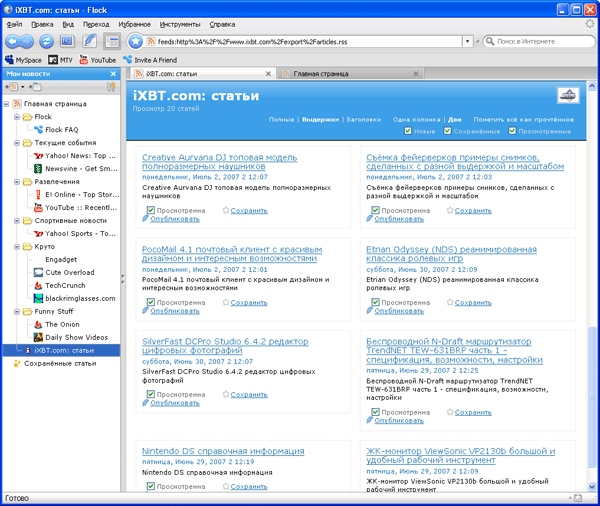Open MySpace bookmark
600x506 pixels.
coord(23,60)
